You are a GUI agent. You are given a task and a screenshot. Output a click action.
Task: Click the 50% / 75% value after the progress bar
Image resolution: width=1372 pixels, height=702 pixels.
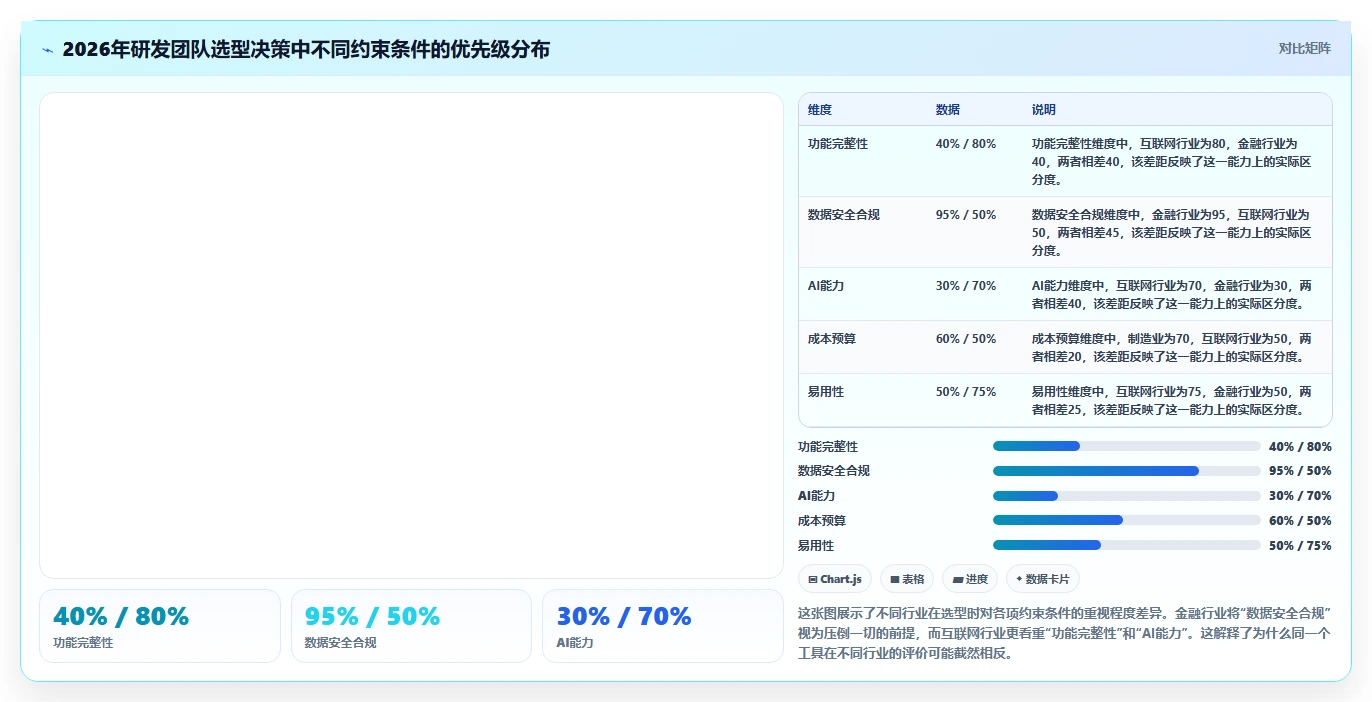1300,546
